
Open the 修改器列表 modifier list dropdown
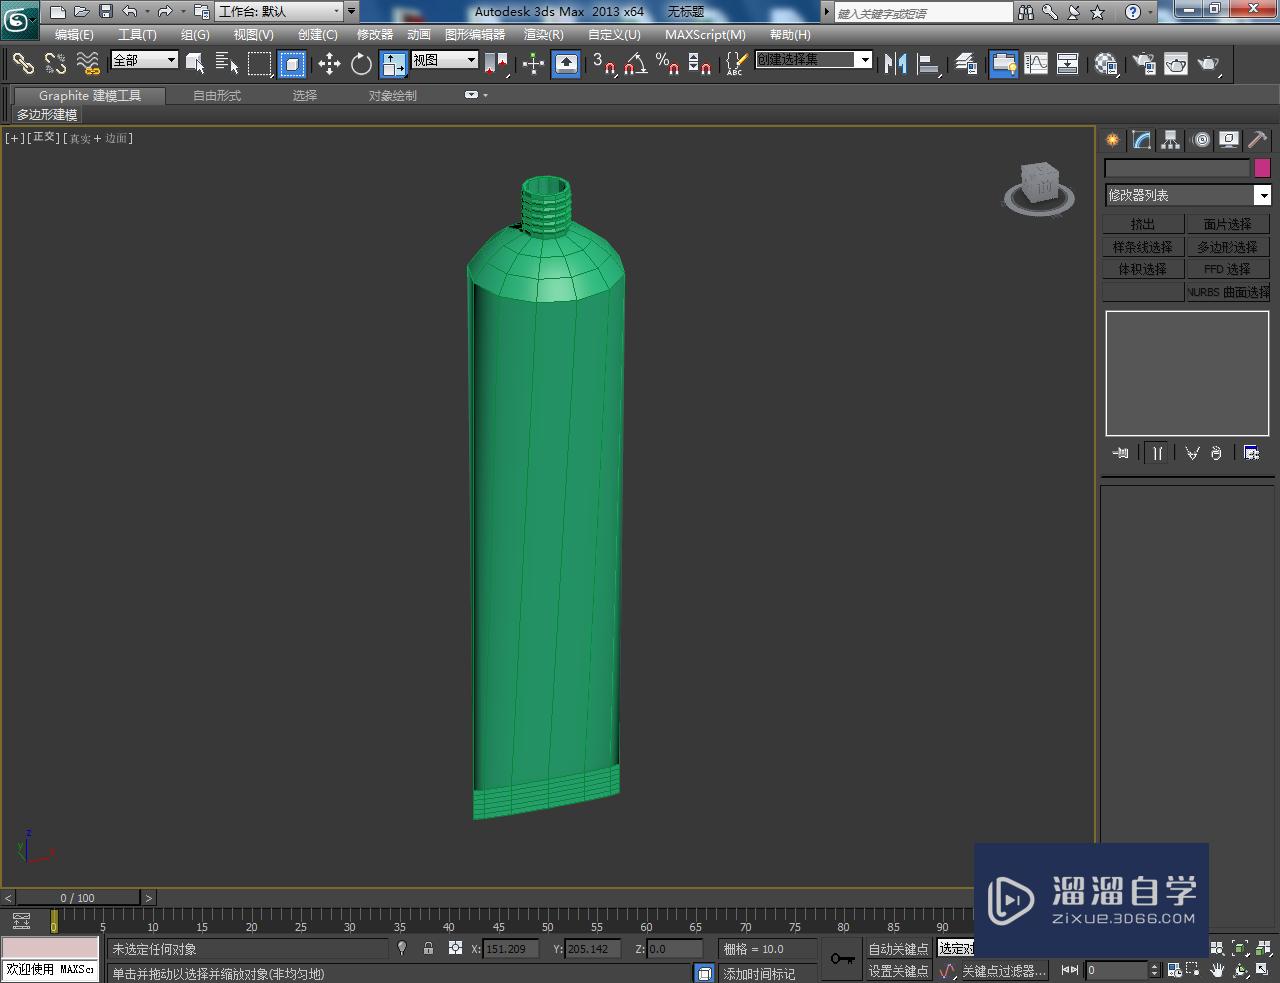(x=1187, y=195)
